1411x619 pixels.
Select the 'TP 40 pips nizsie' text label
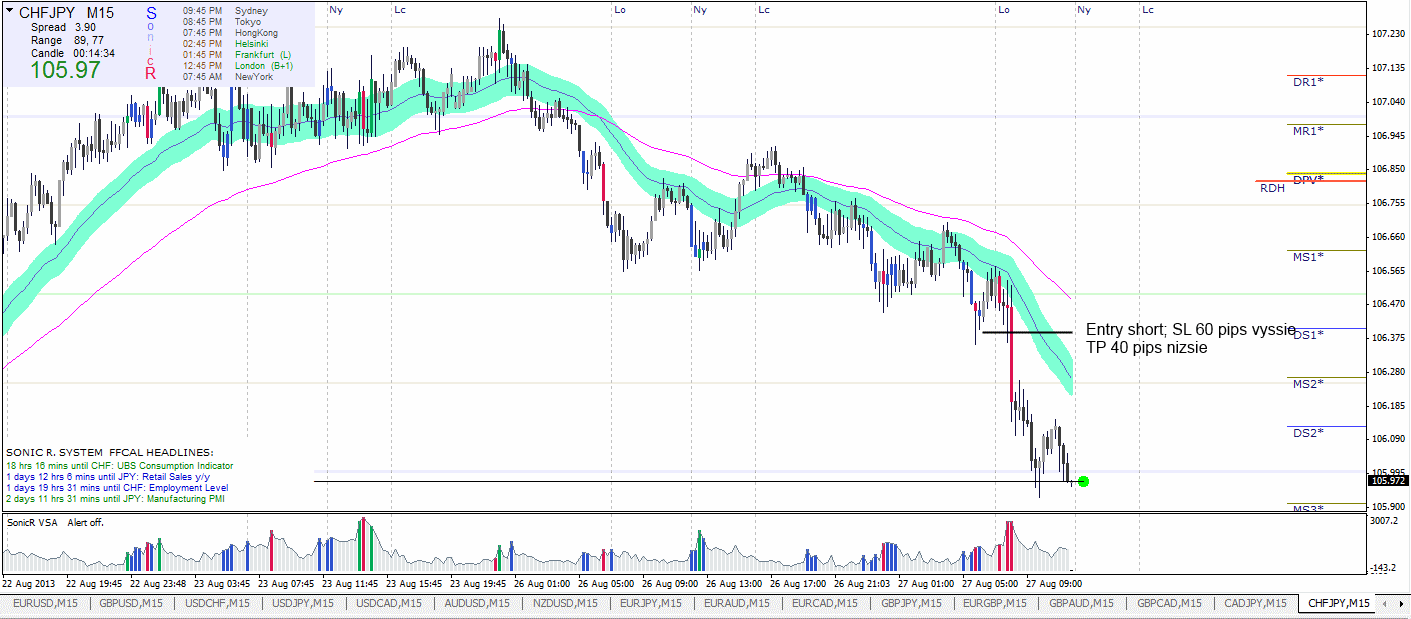[1146, 349]
